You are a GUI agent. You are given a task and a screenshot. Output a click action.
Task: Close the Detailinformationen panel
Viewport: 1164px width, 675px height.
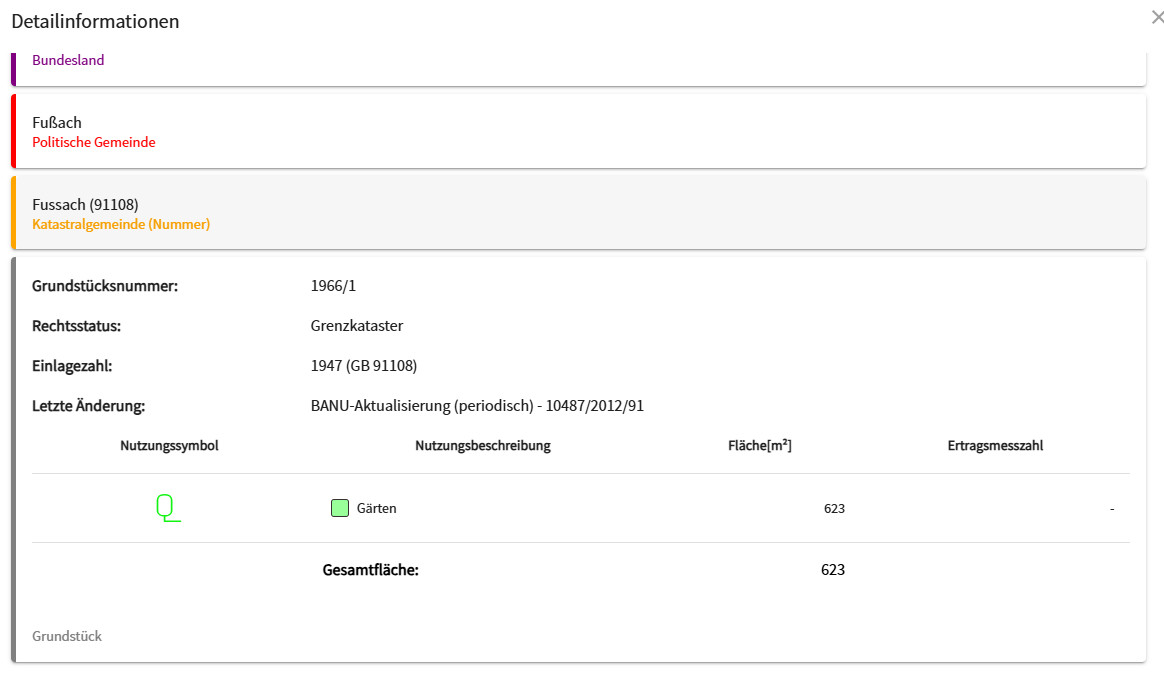pos(1157,17)
